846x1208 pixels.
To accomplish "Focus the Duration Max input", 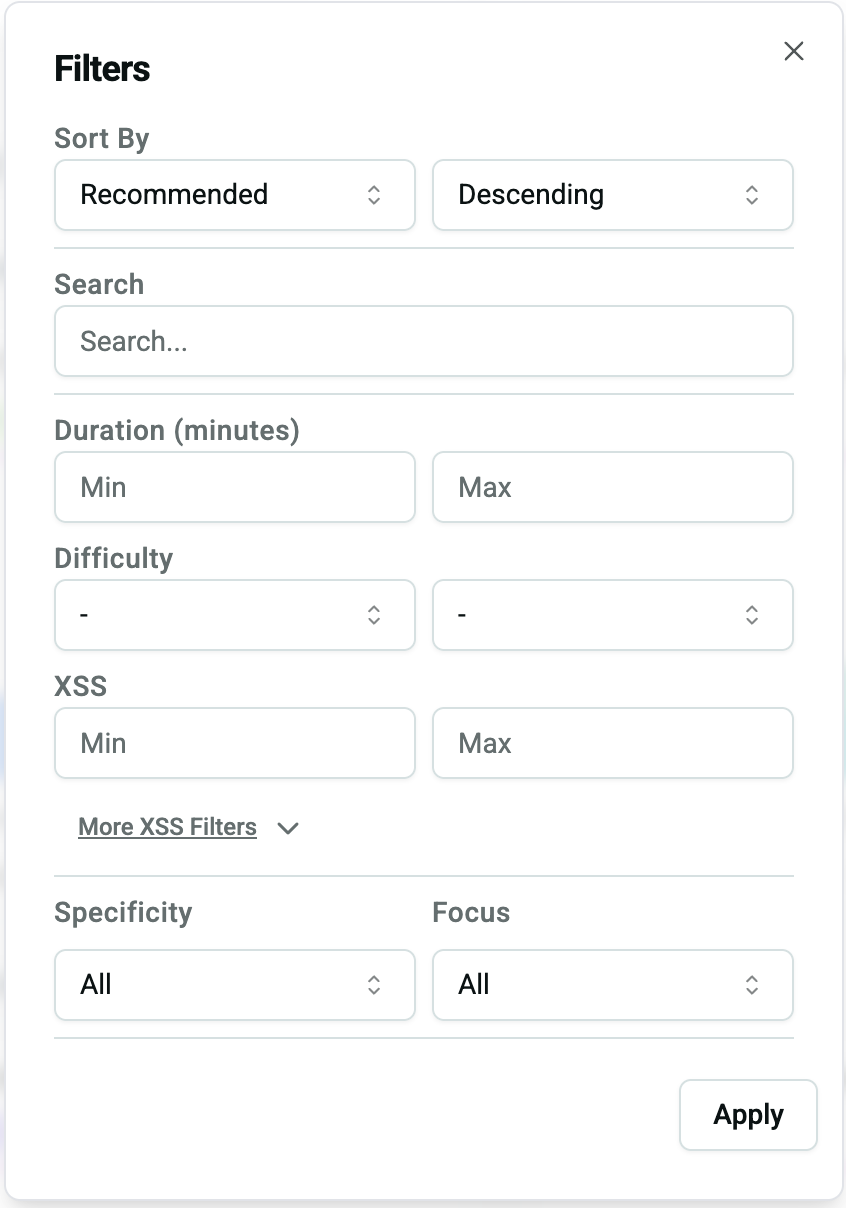I will (x=612, y=487).
